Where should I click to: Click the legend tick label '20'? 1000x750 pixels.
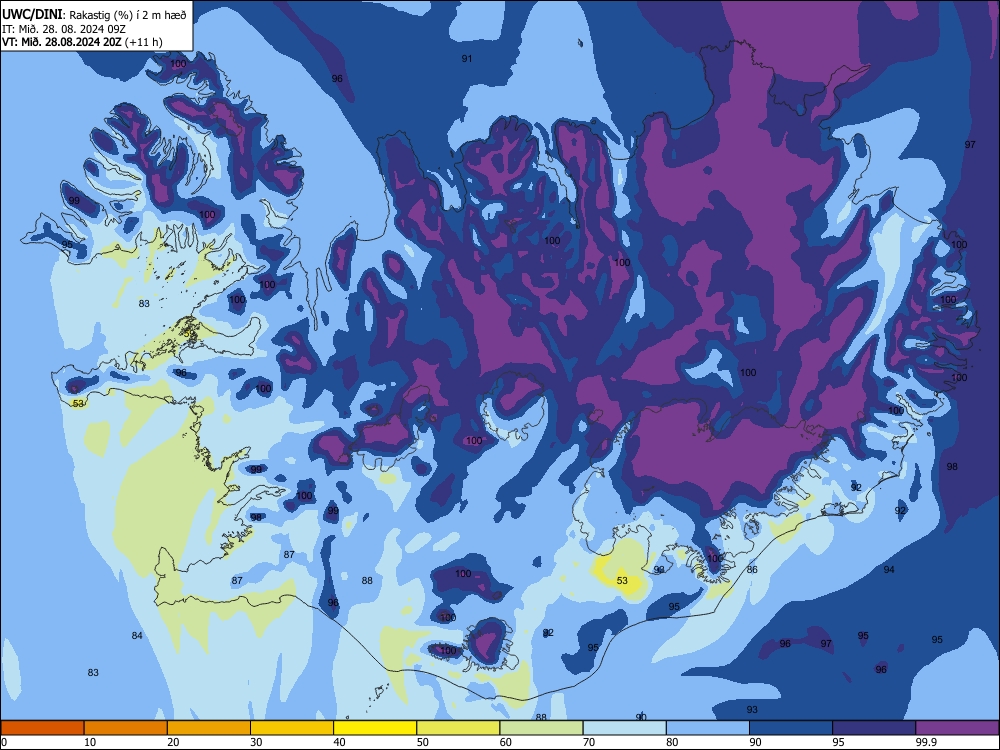point(173,742)
